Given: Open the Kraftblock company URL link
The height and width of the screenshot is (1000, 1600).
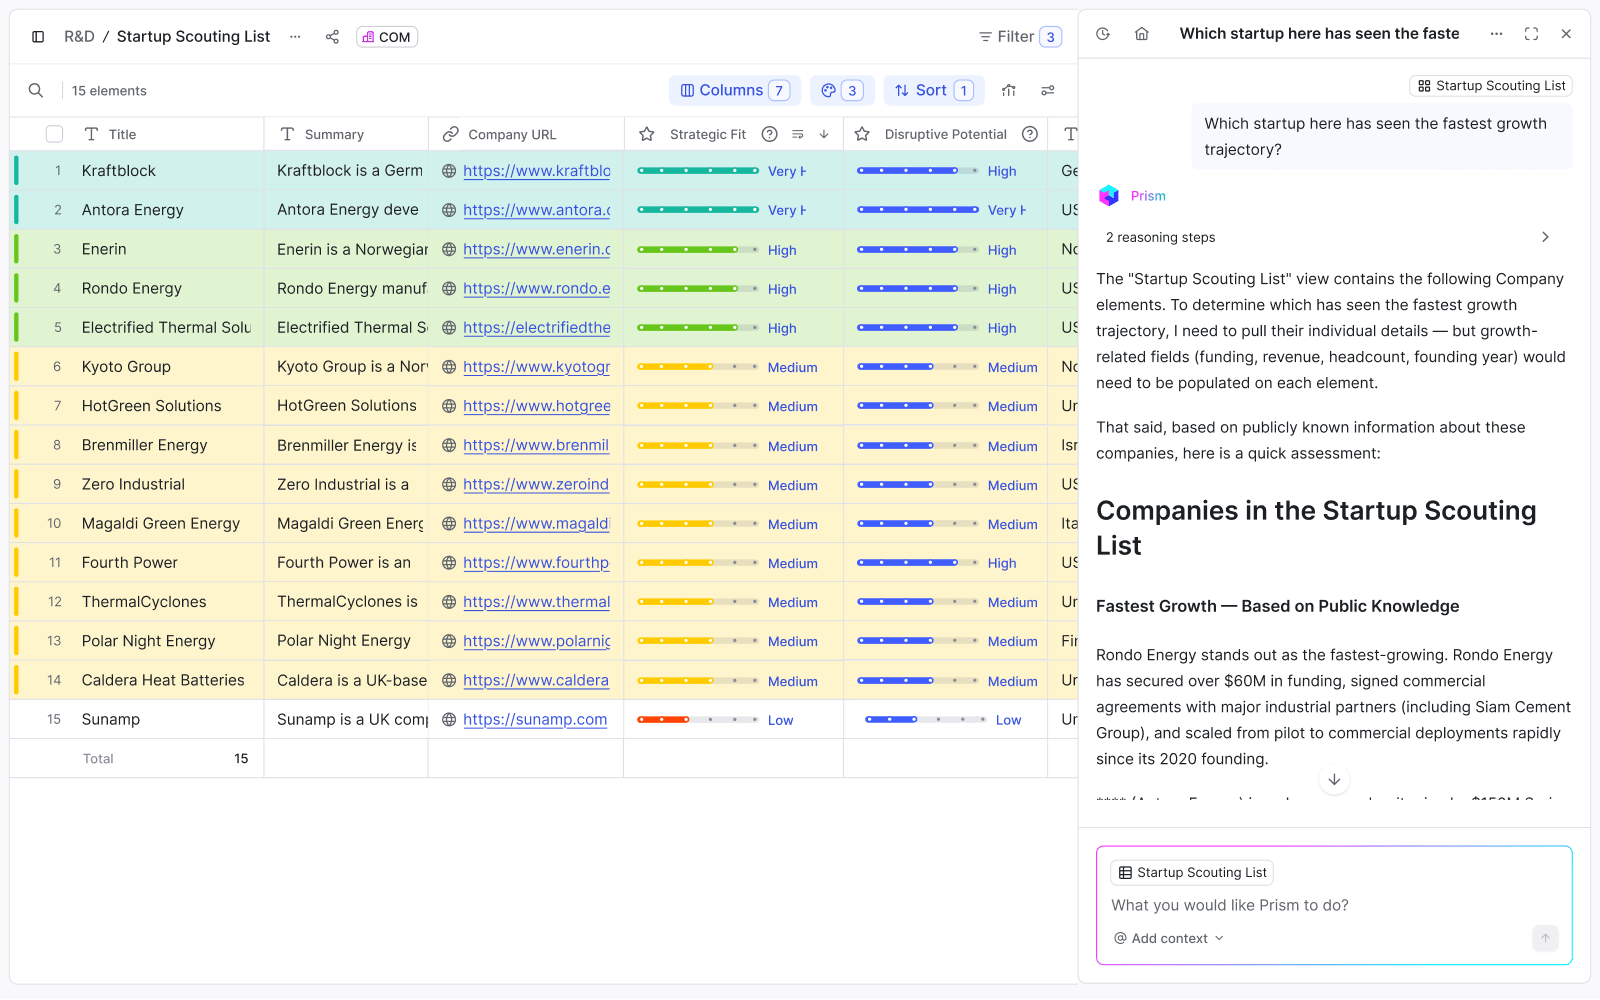Looking at the screenshot, I should click(537, 171).
